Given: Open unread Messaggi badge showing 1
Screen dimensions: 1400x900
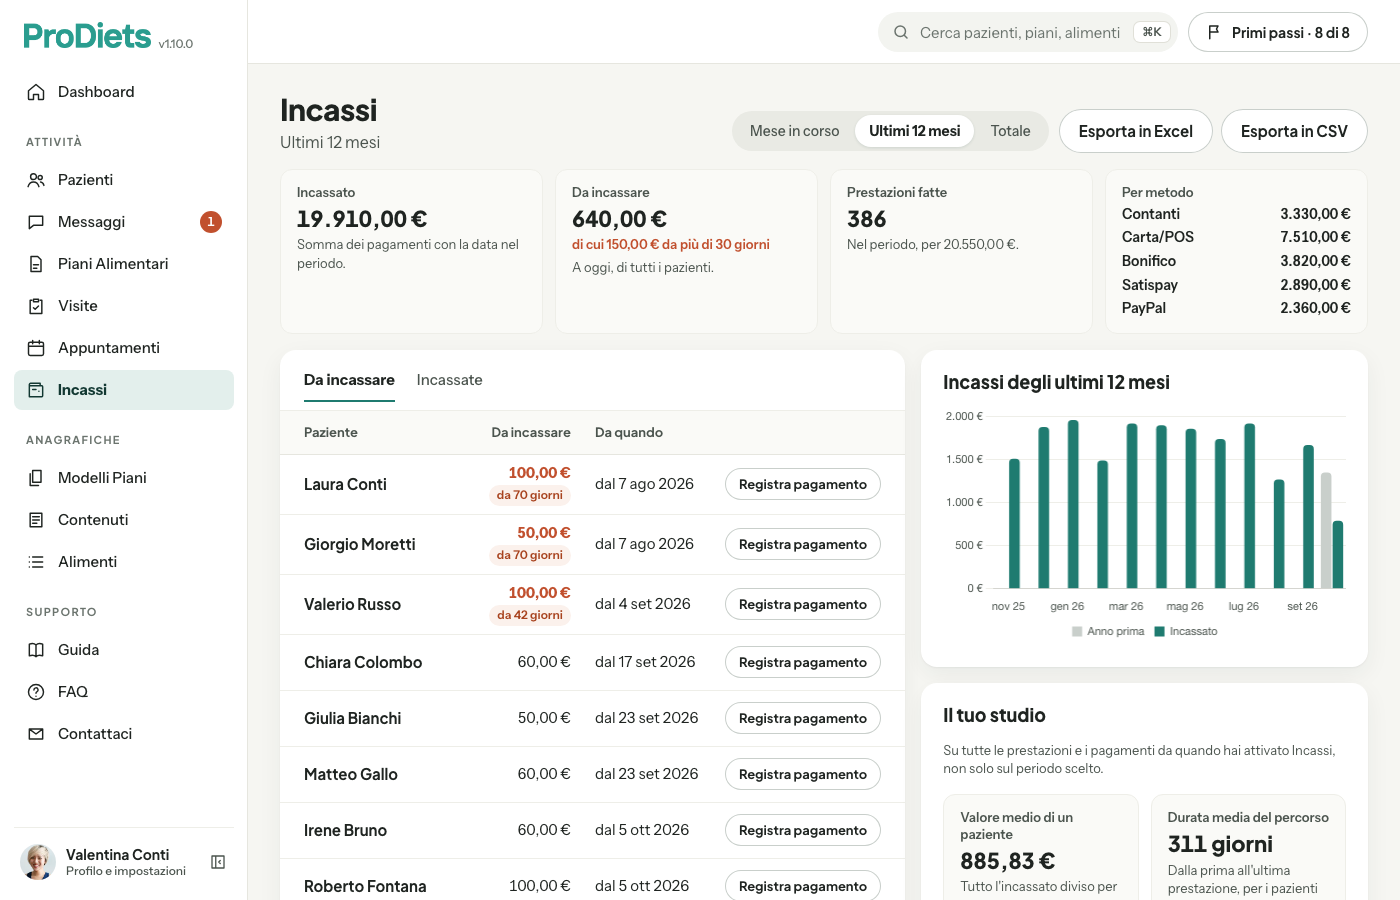Looking at the screenshot, I should [211, 222].
